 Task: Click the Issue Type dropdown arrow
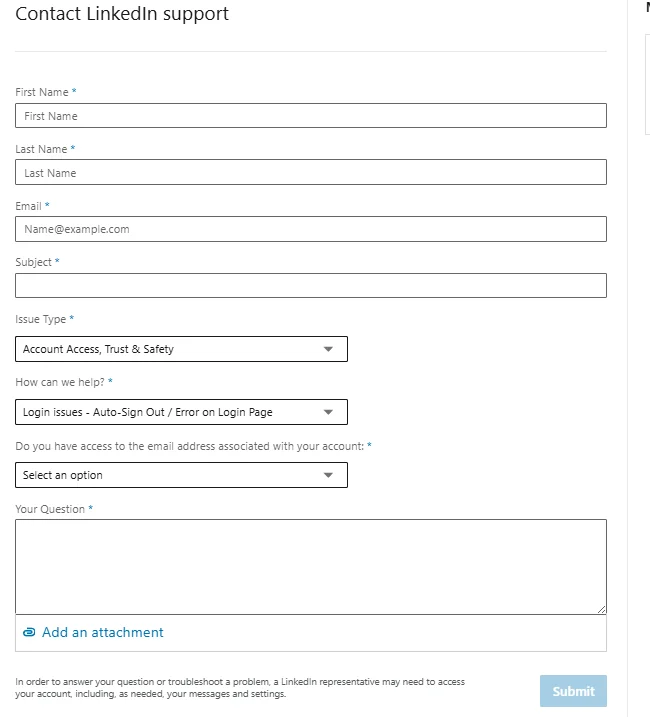328,349
